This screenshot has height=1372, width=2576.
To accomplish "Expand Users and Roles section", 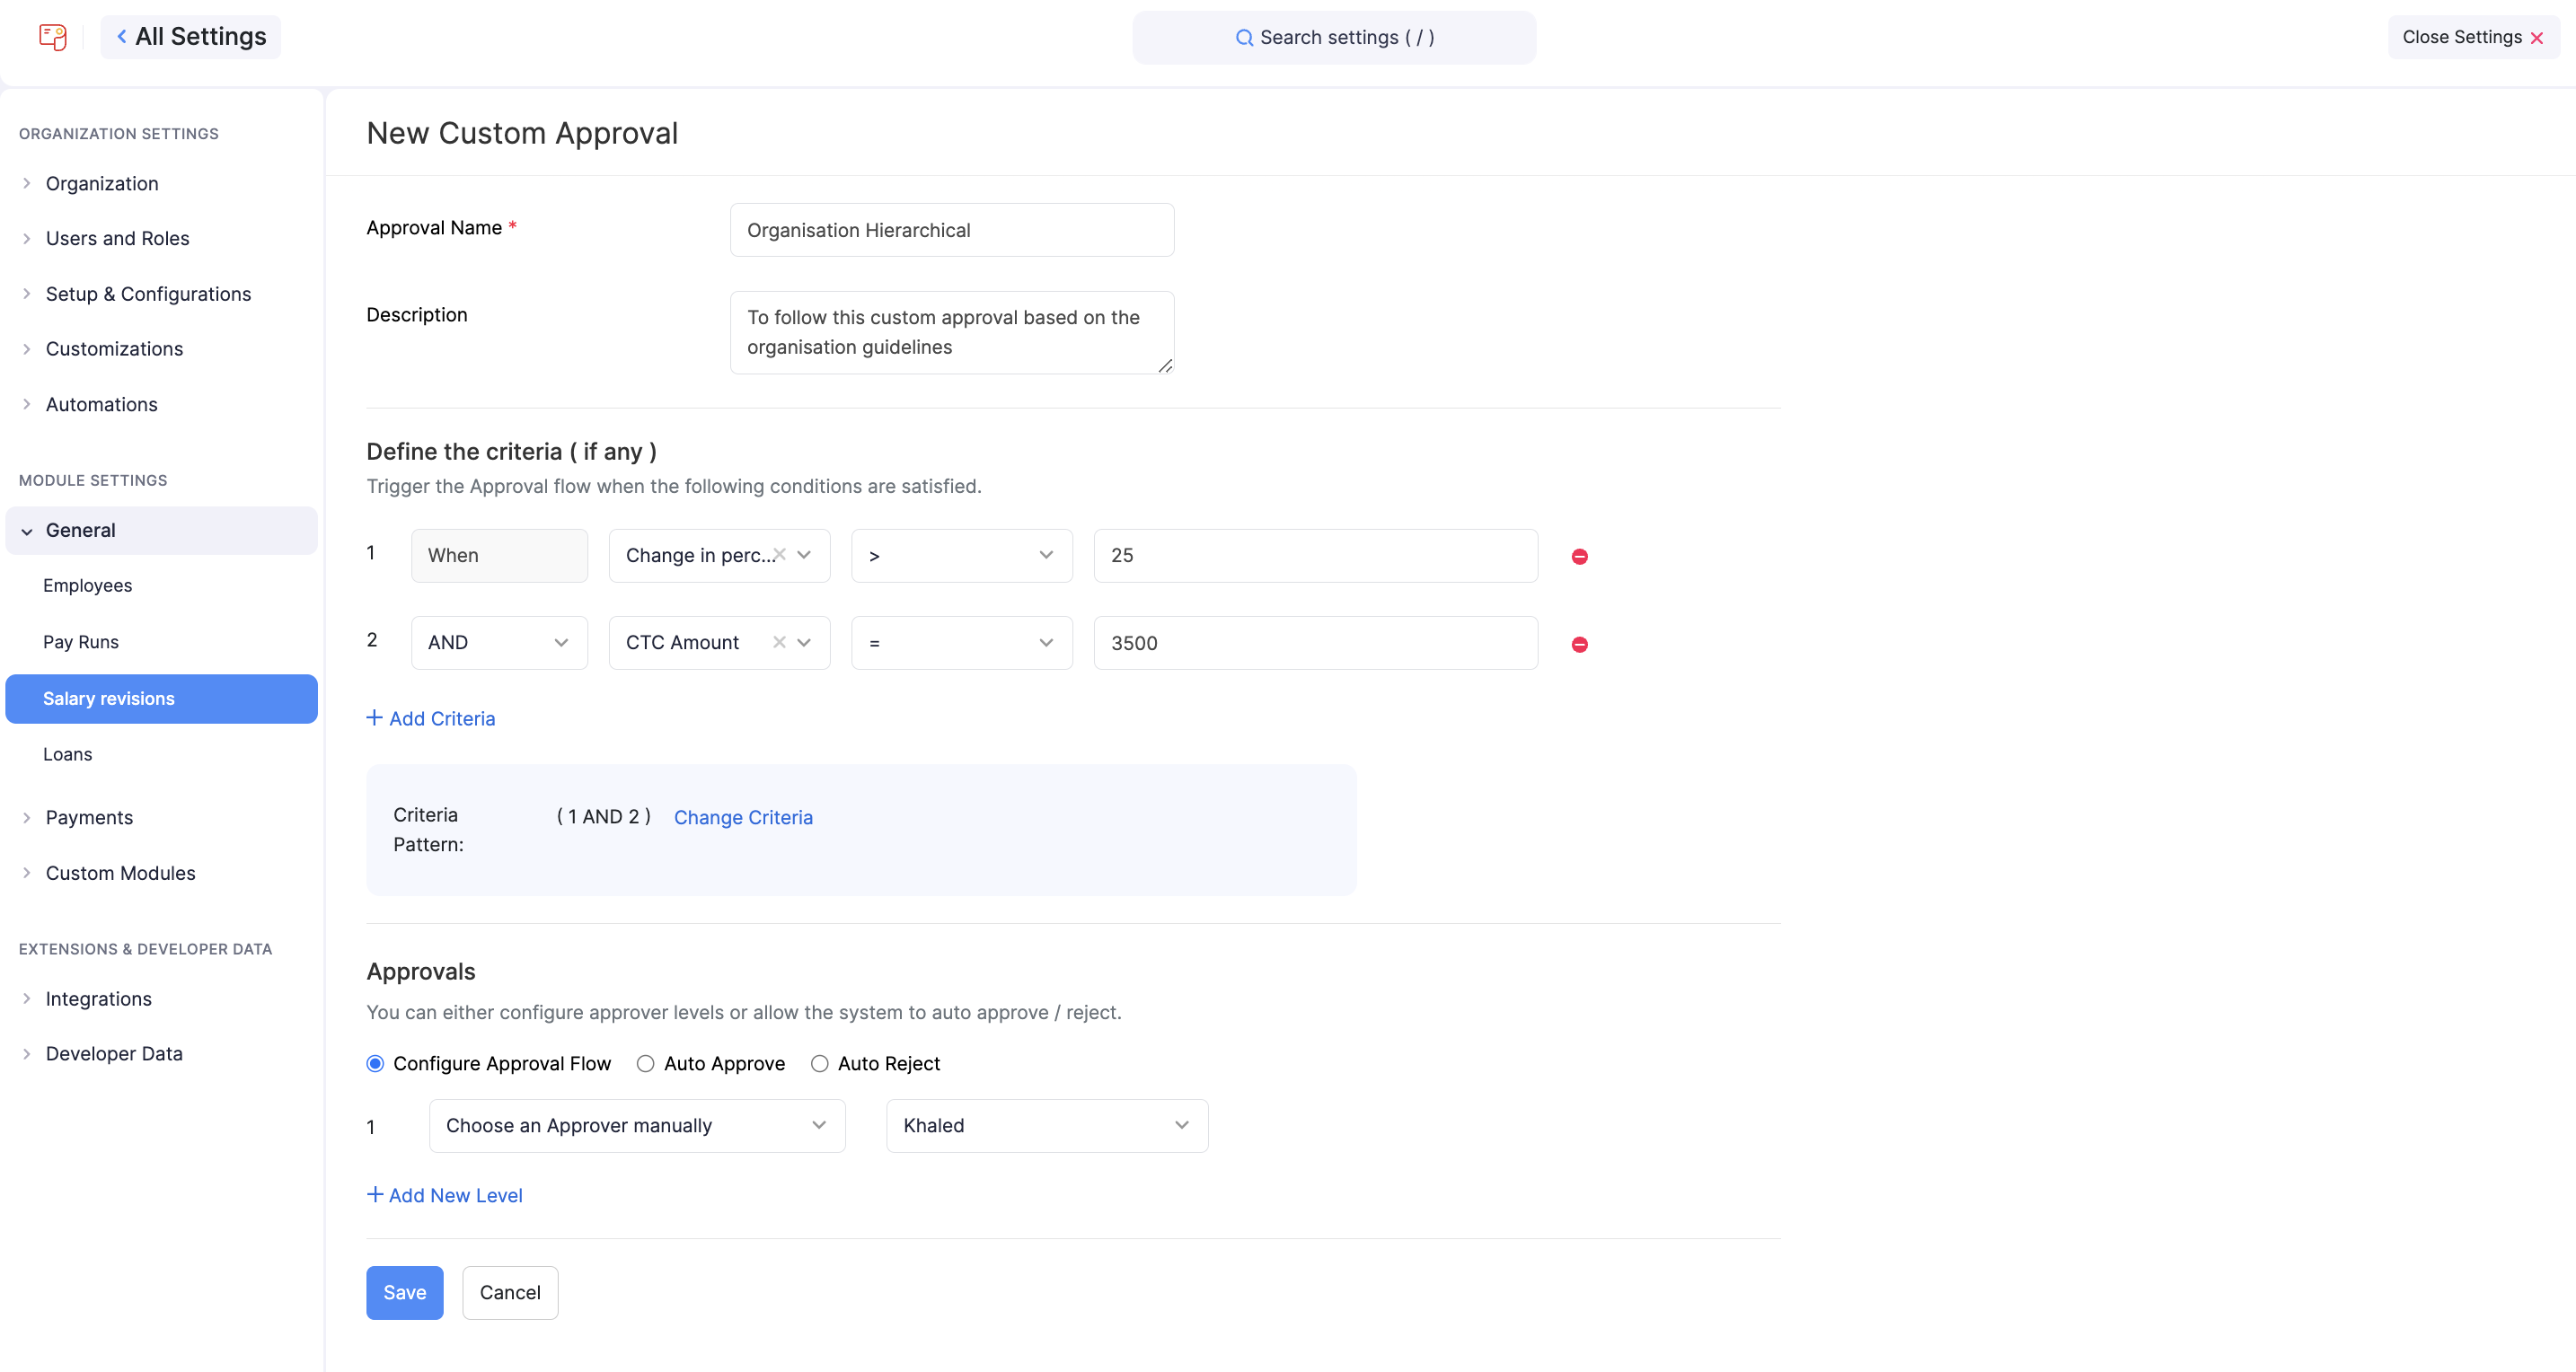I will click(117, 238).
